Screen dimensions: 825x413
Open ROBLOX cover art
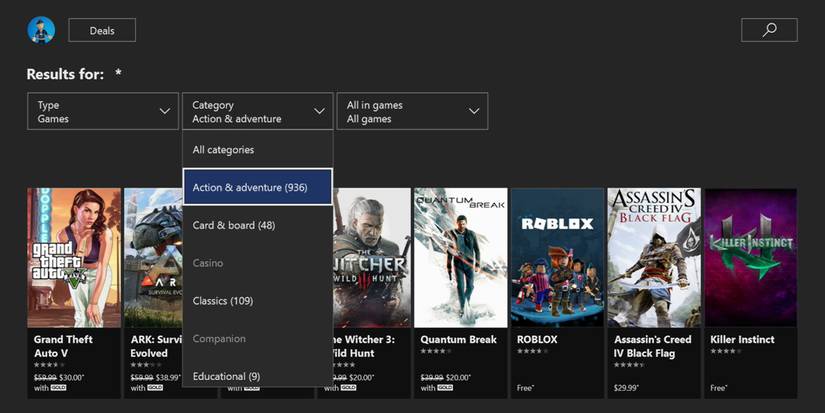pyautogui.click(x=558, y=258)
